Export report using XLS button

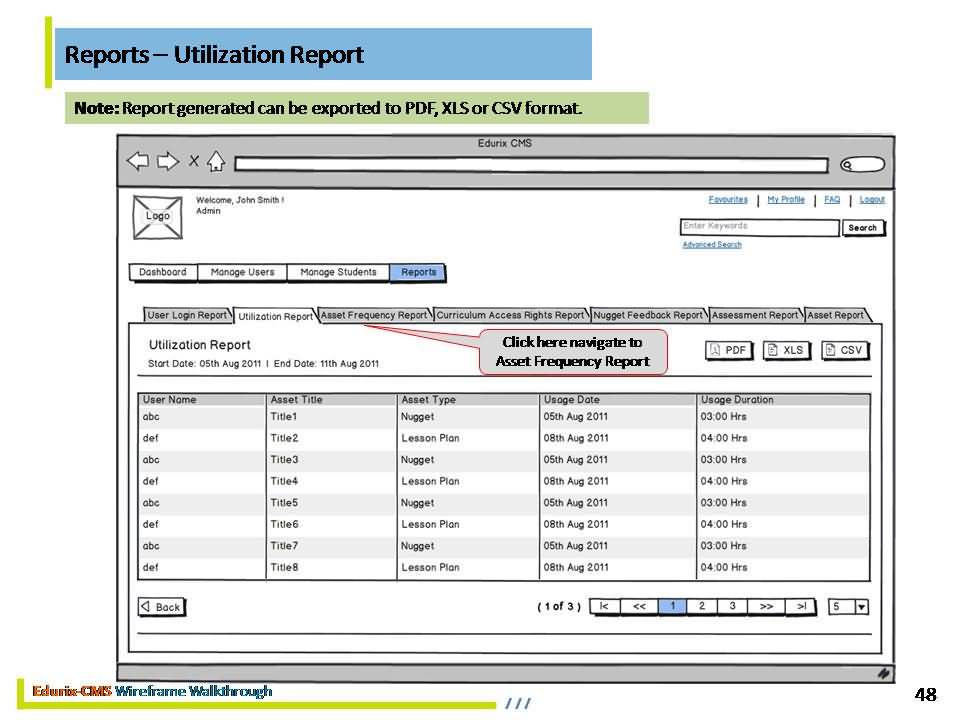pyautogui.click(x=786, y=350)
